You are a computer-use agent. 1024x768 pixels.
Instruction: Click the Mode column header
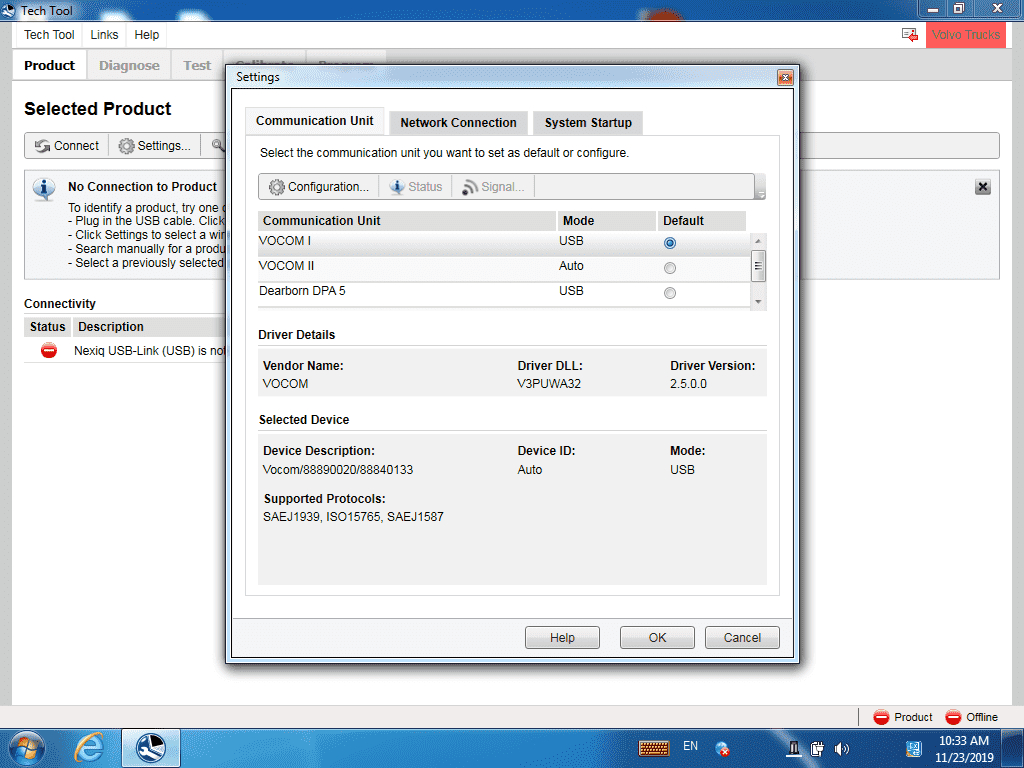[606, 221]
